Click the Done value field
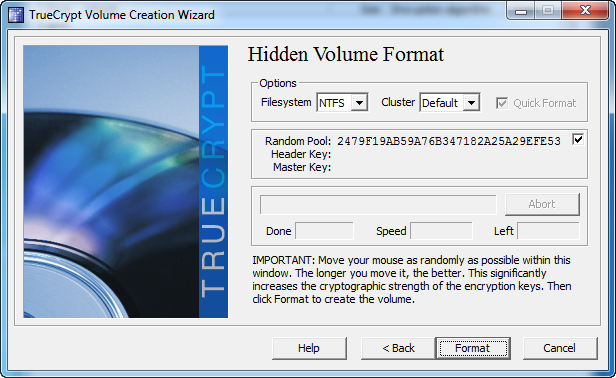Viewport: 616px width, 378px height. click(x=324, y=231)
